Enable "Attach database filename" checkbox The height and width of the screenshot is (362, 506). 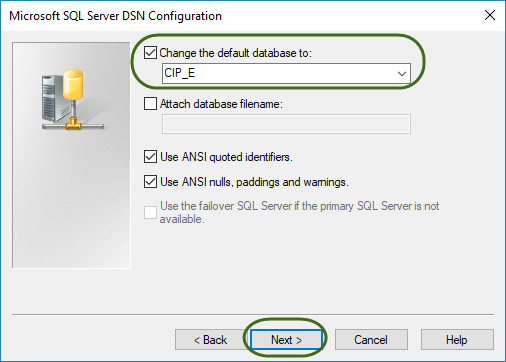[x=150, y=104]
